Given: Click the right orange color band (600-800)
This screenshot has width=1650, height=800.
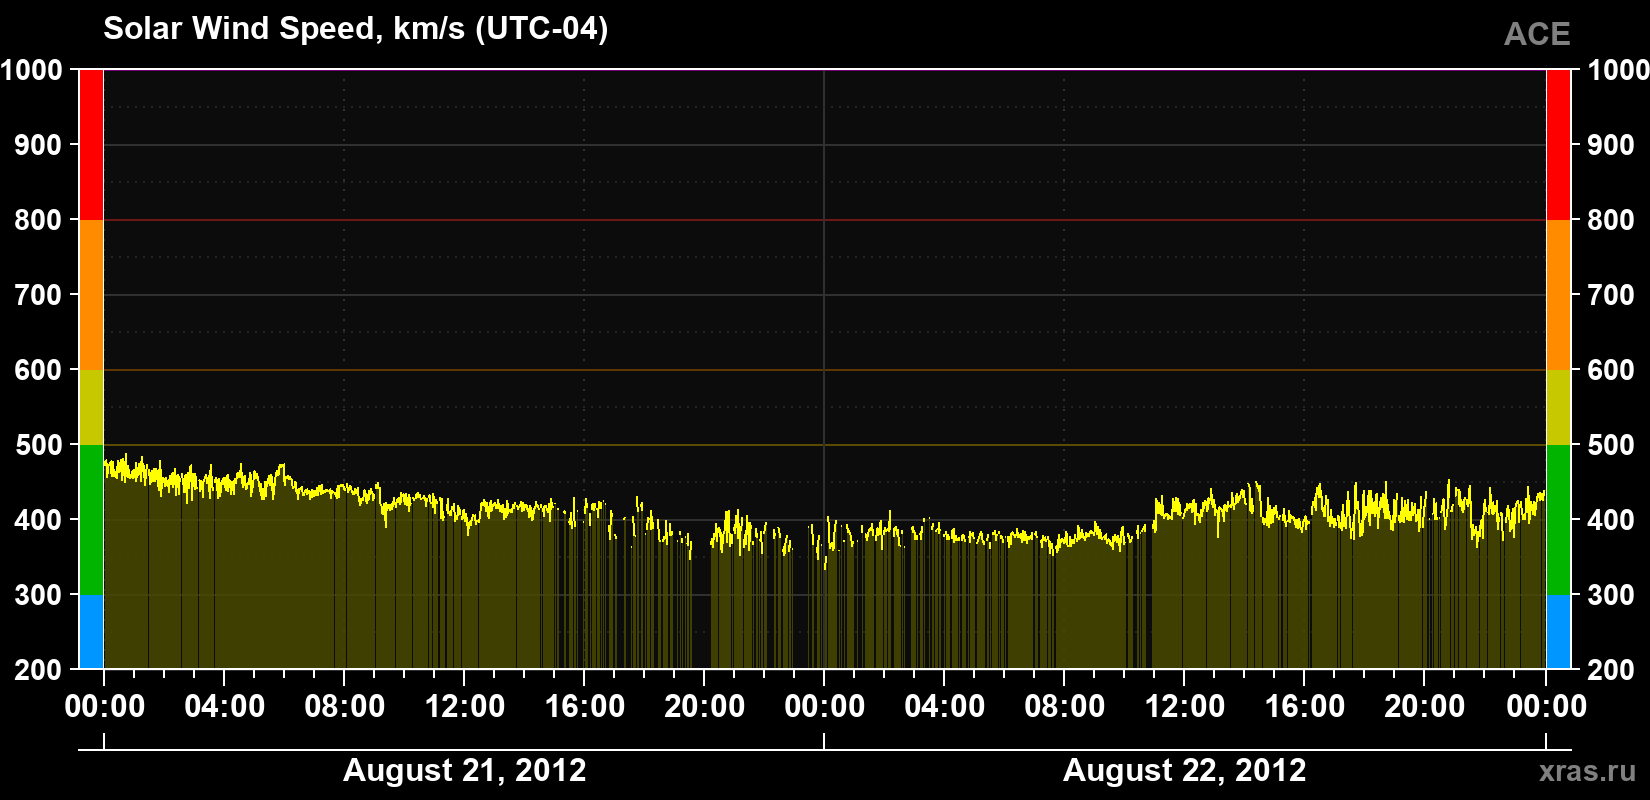Looking at the screenshot, I should [1558, 295].
